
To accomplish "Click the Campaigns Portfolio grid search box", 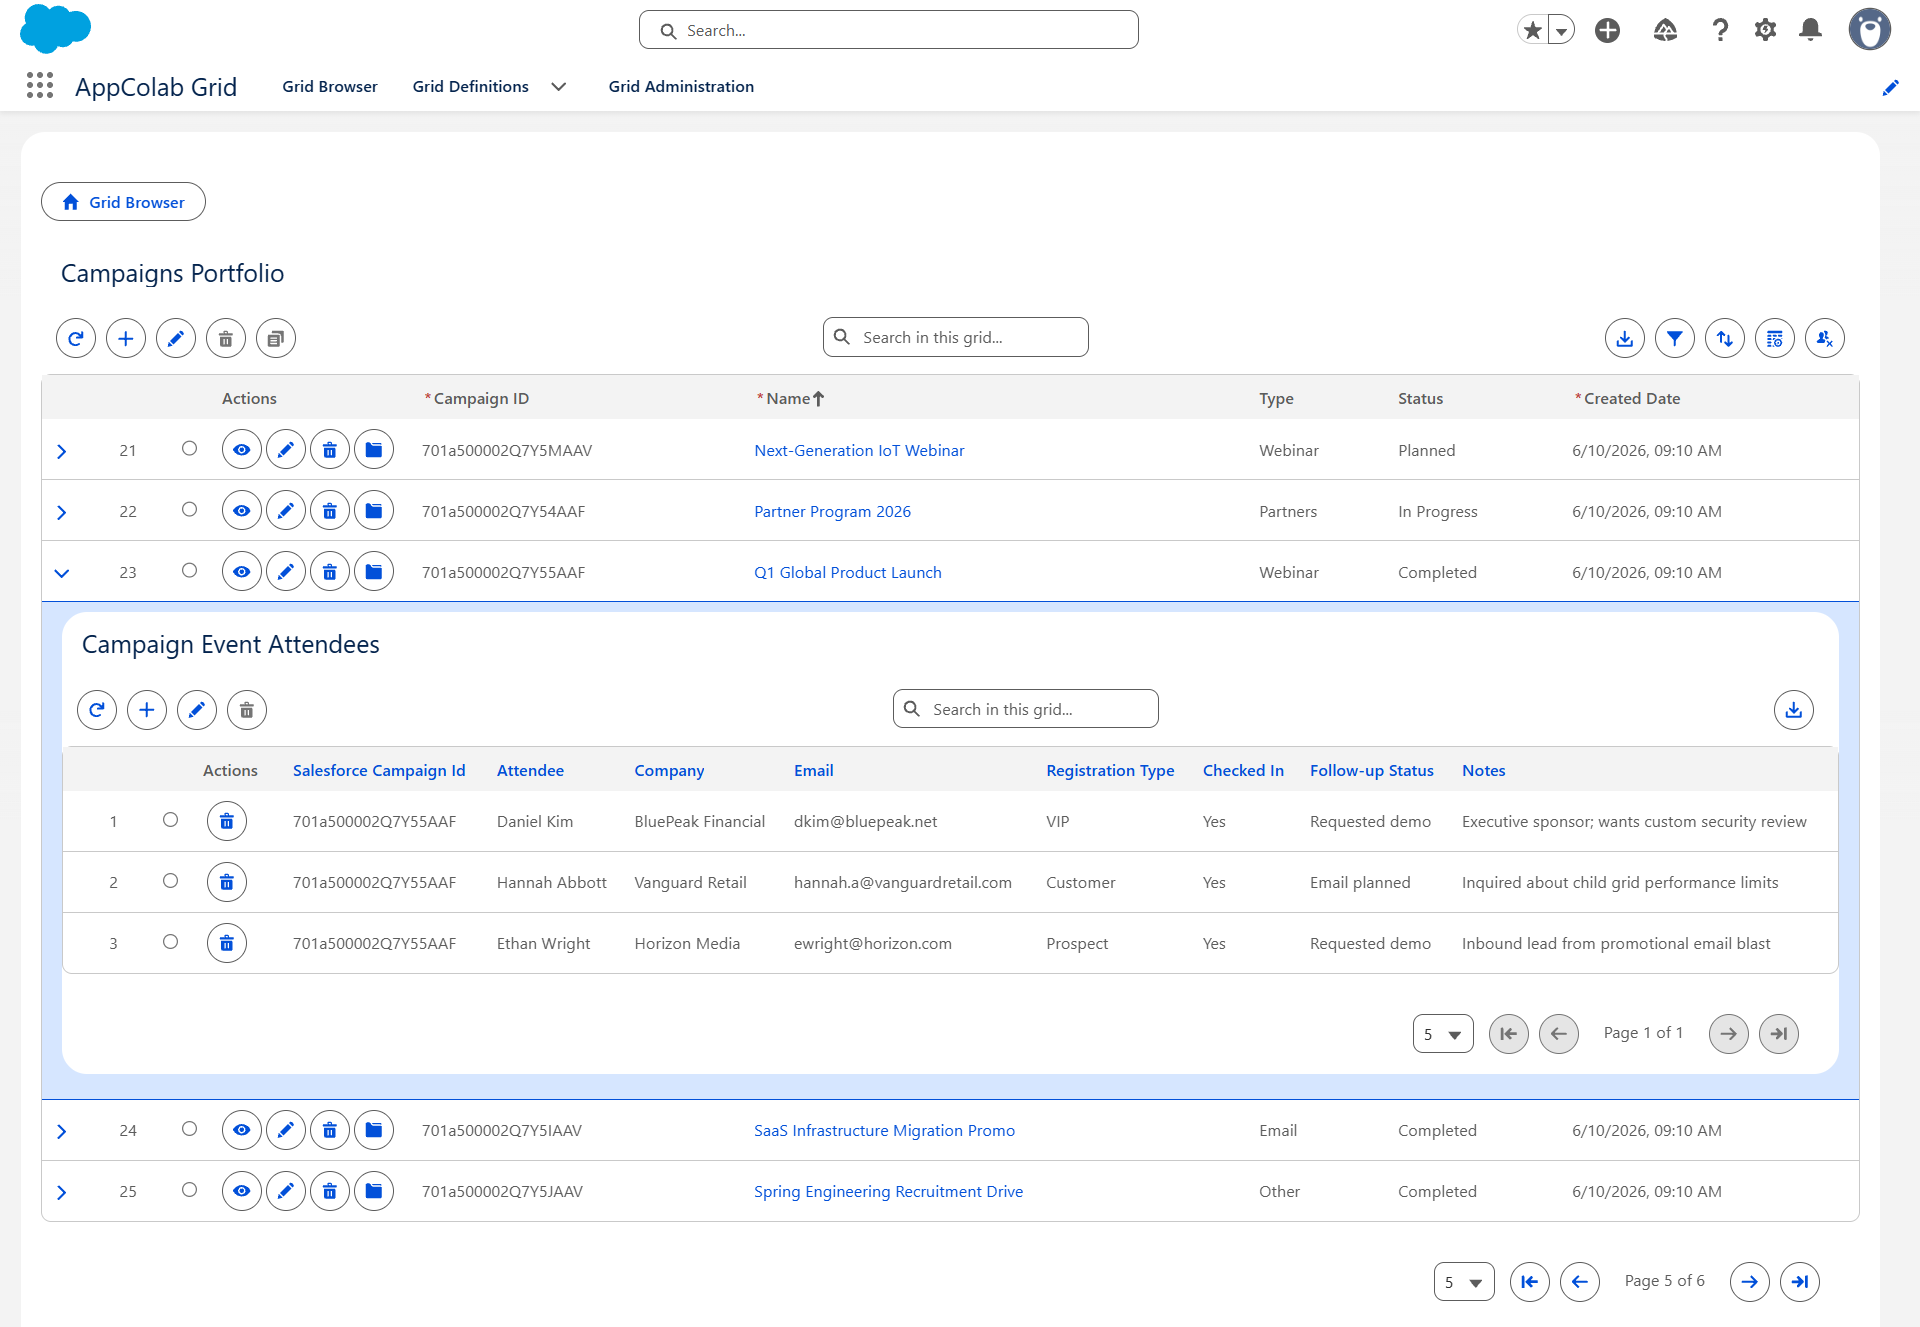I will tap(955, 337).
